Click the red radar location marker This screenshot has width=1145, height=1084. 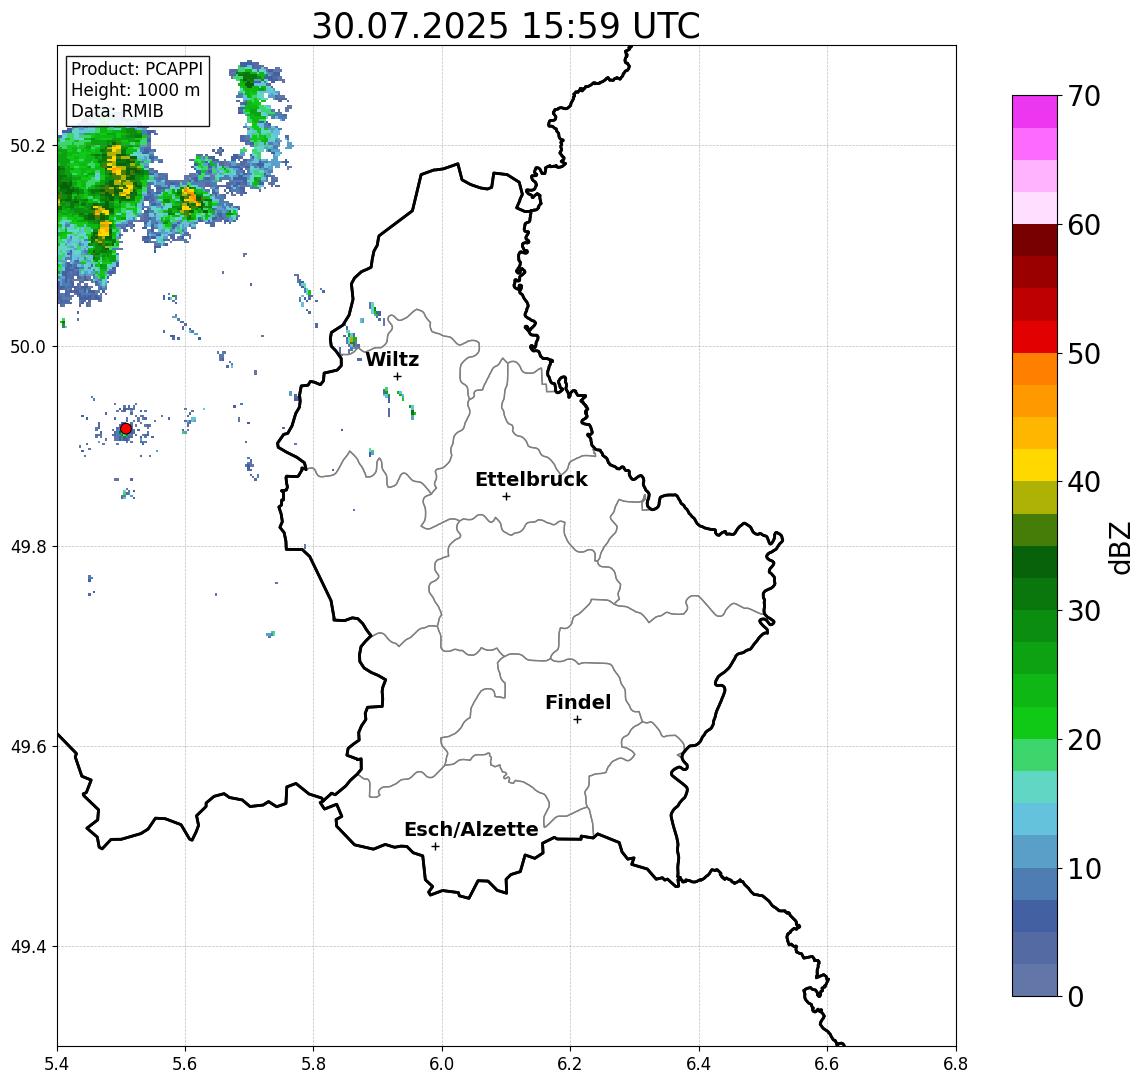(126, 429)
